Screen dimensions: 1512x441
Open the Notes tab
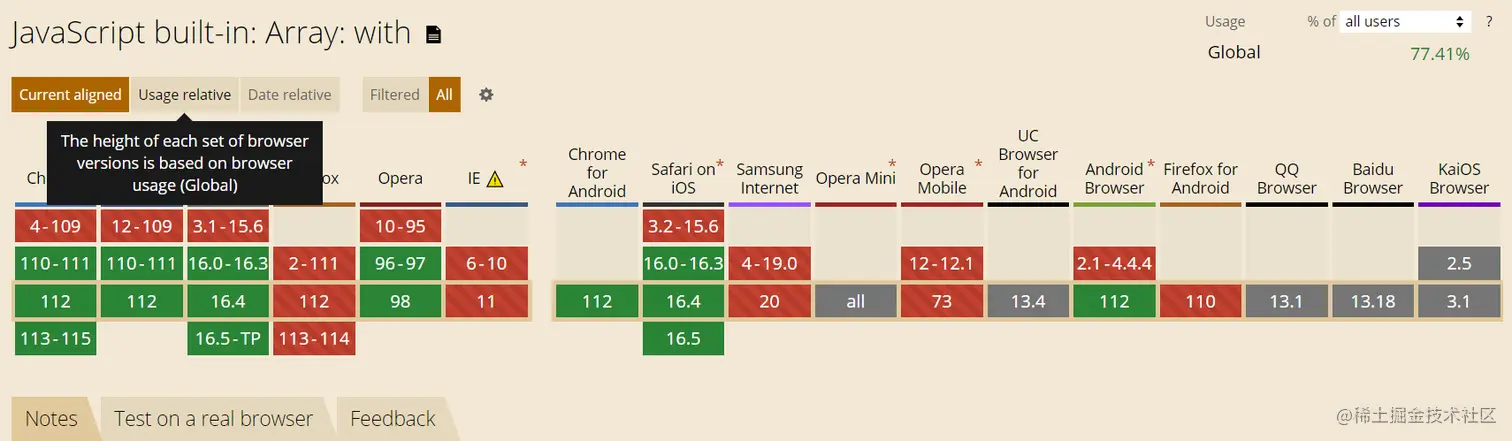(51, 419)
